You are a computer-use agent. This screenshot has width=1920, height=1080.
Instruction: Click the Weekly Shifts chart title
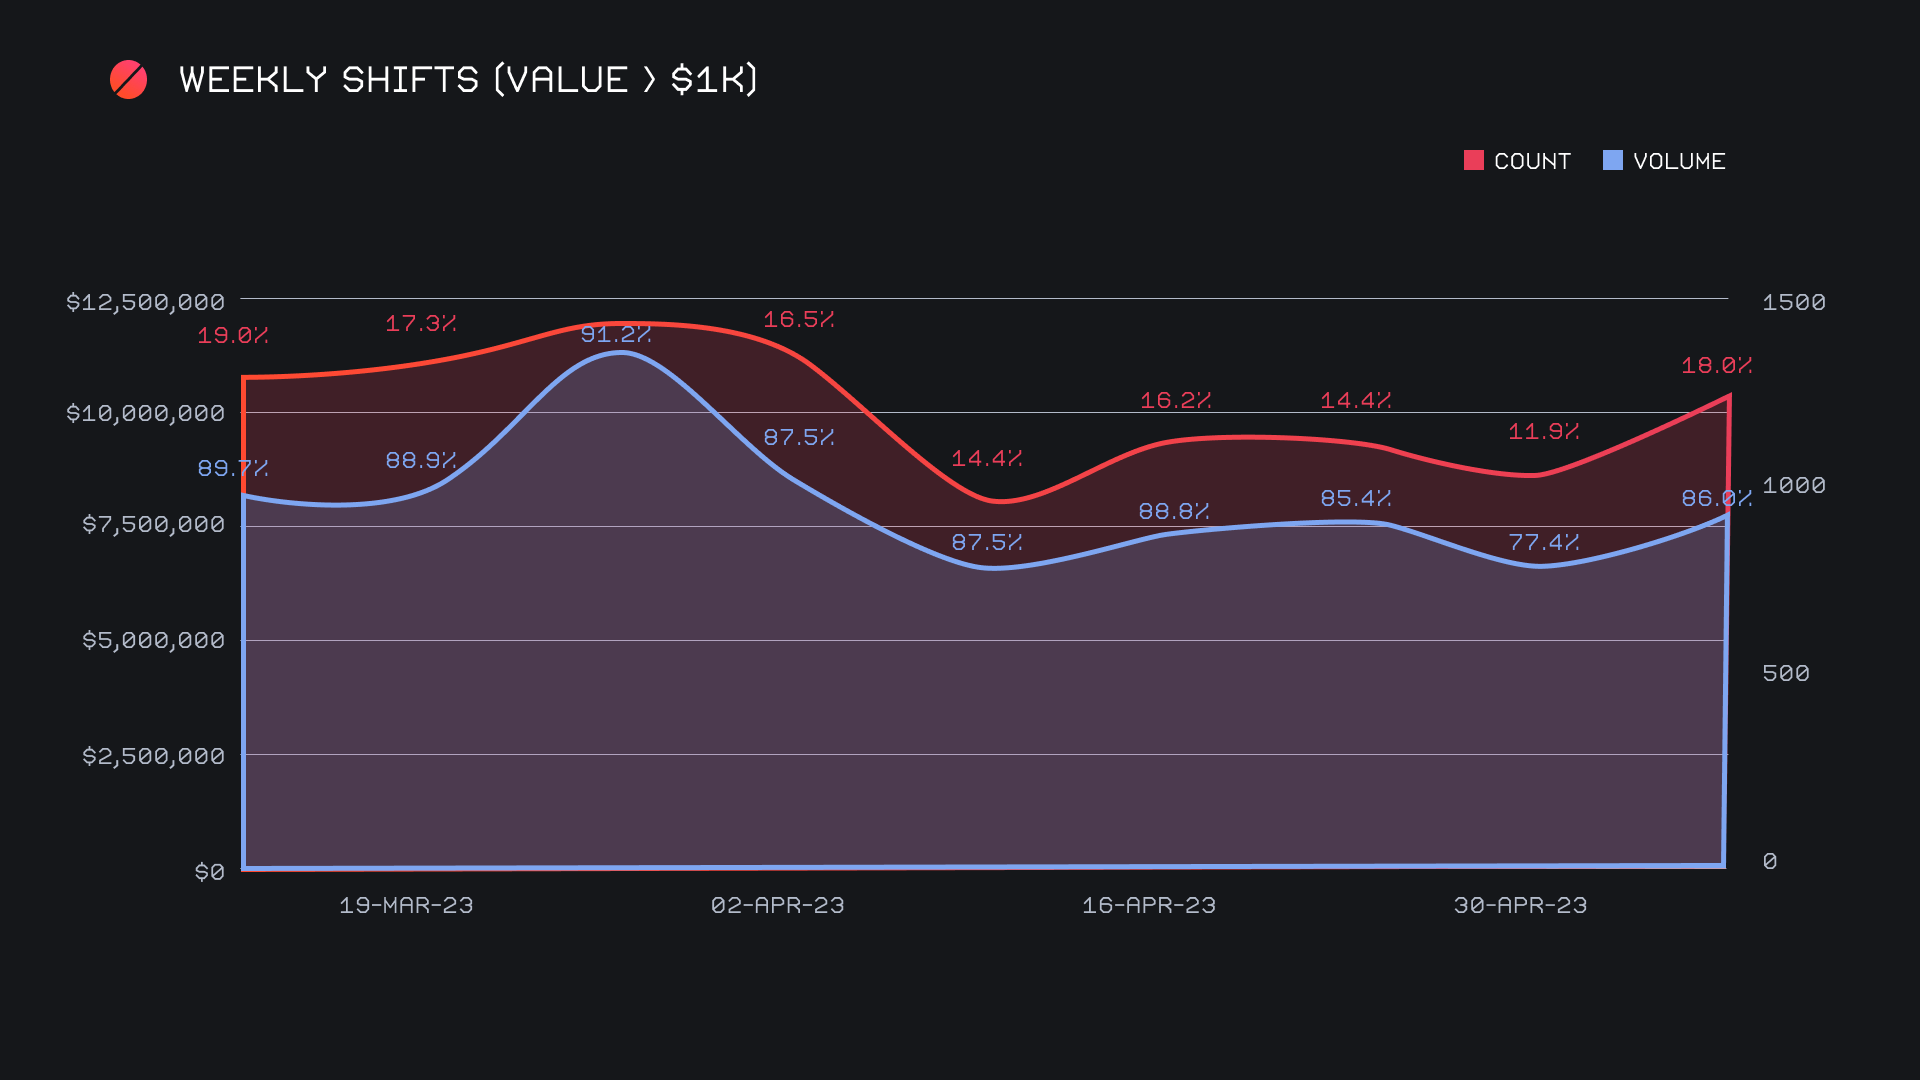(x=468, y=80)
